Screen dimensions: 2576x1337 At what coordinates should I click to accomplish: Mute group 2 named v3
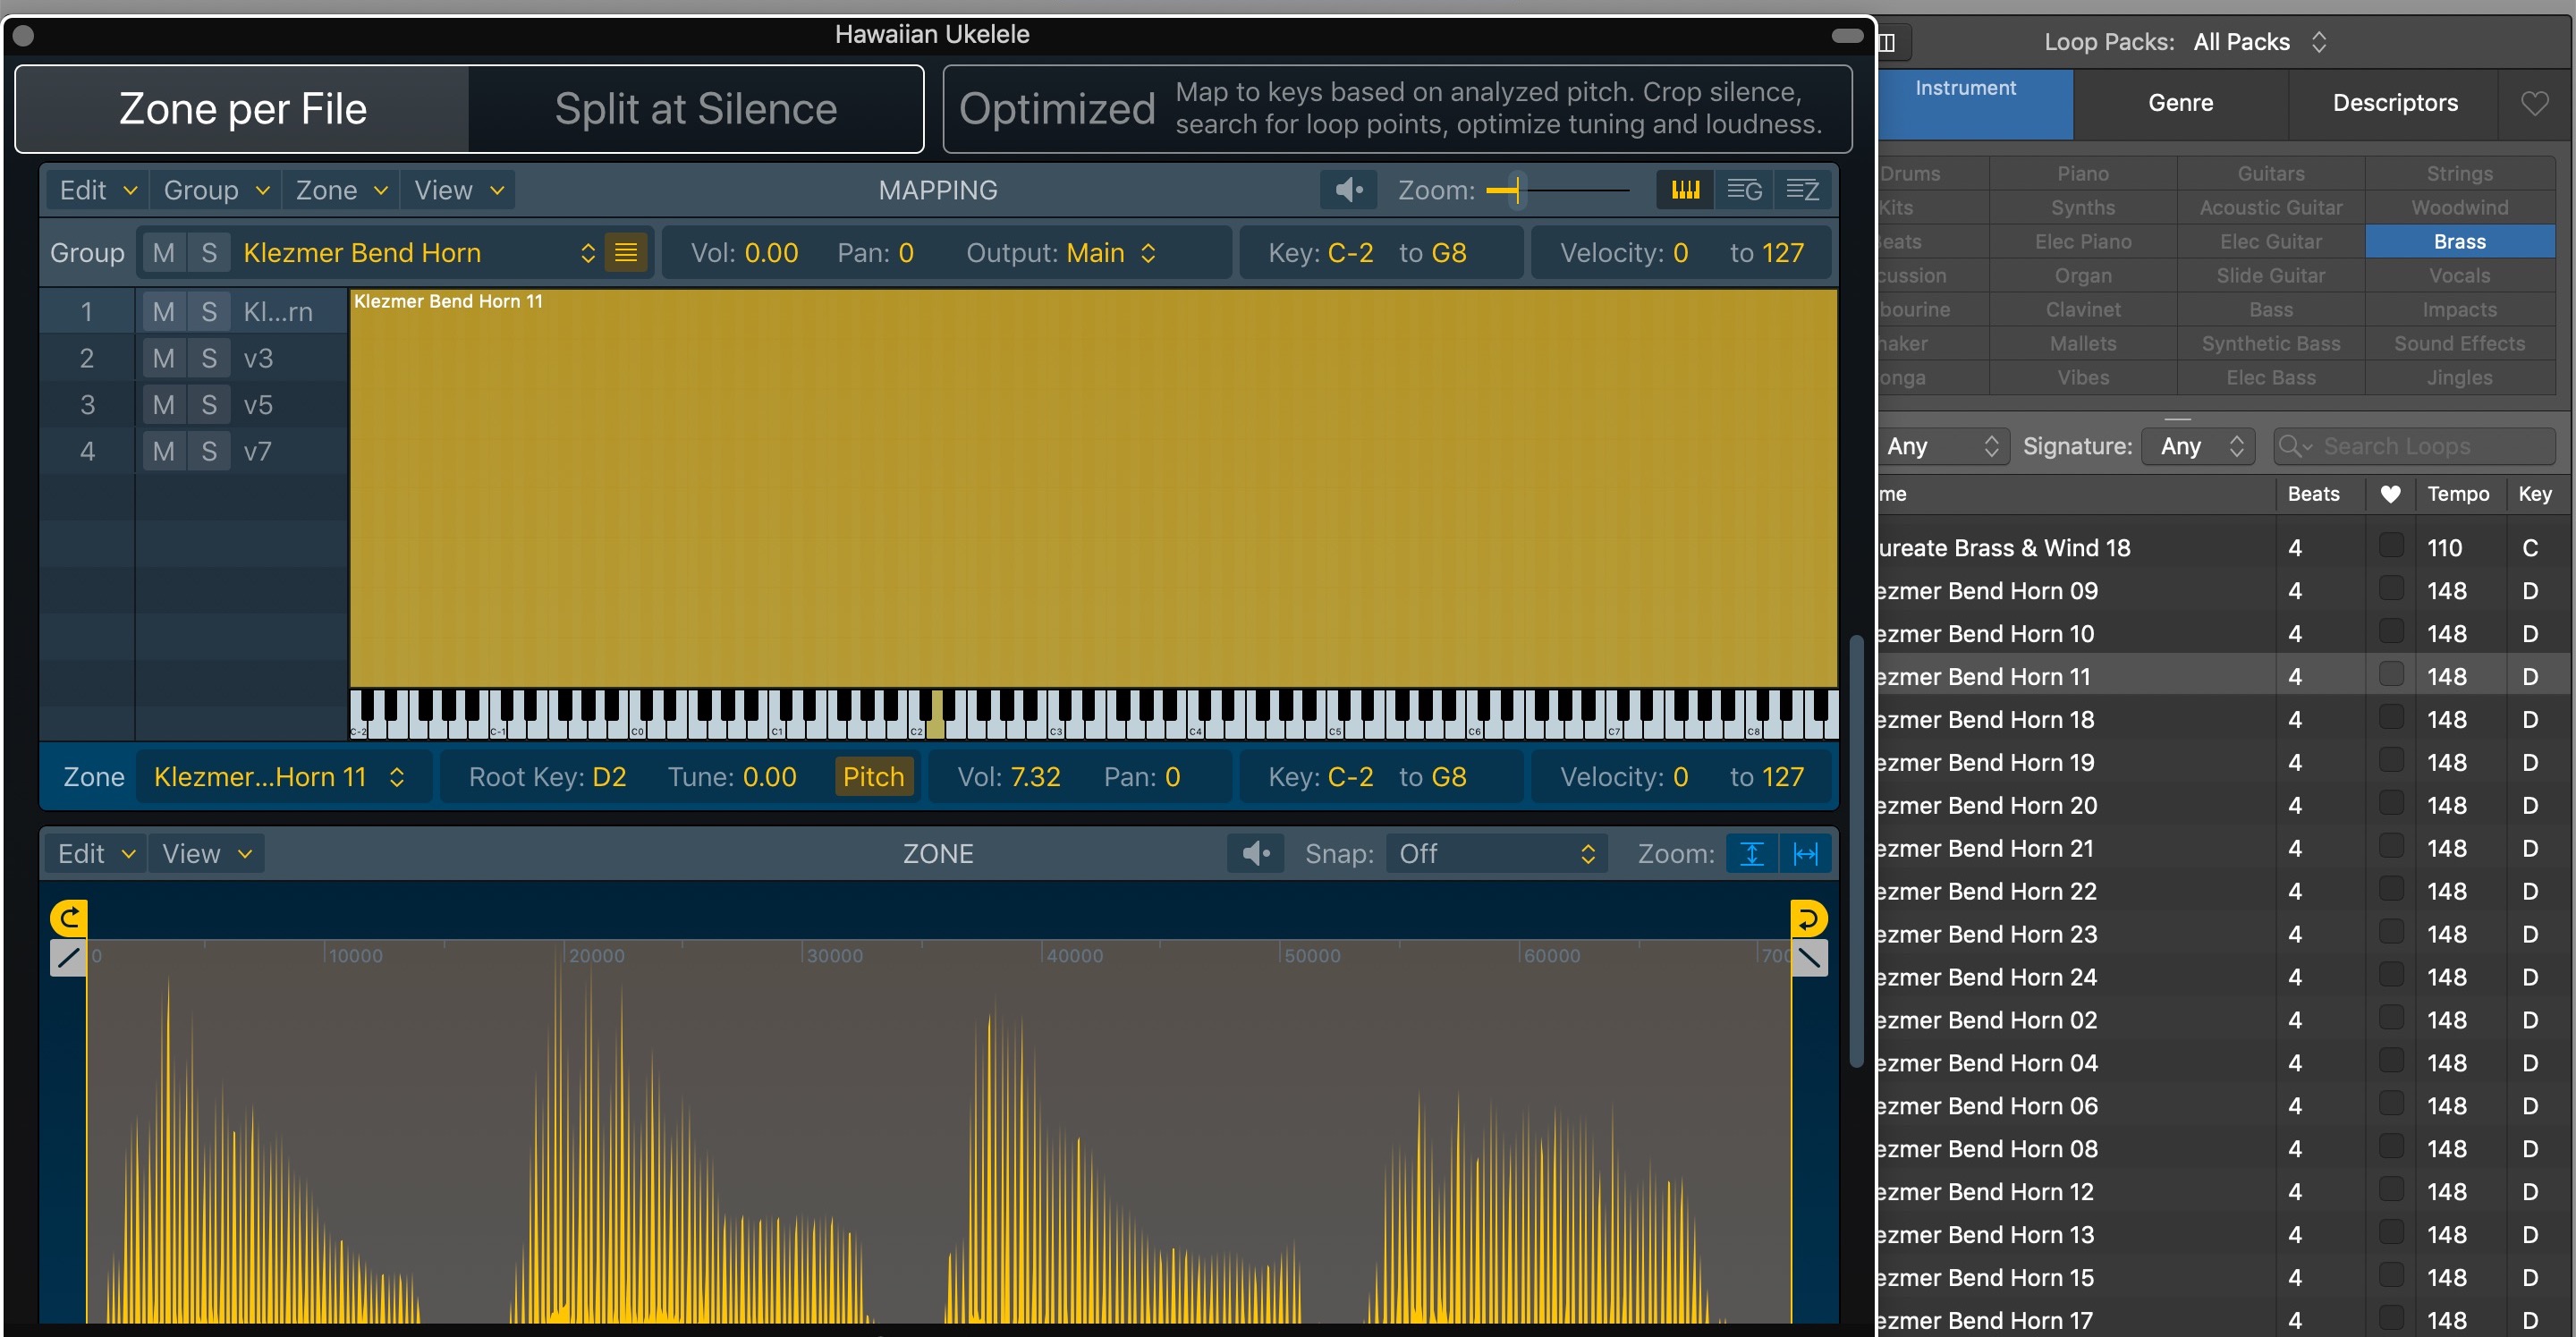163,358
